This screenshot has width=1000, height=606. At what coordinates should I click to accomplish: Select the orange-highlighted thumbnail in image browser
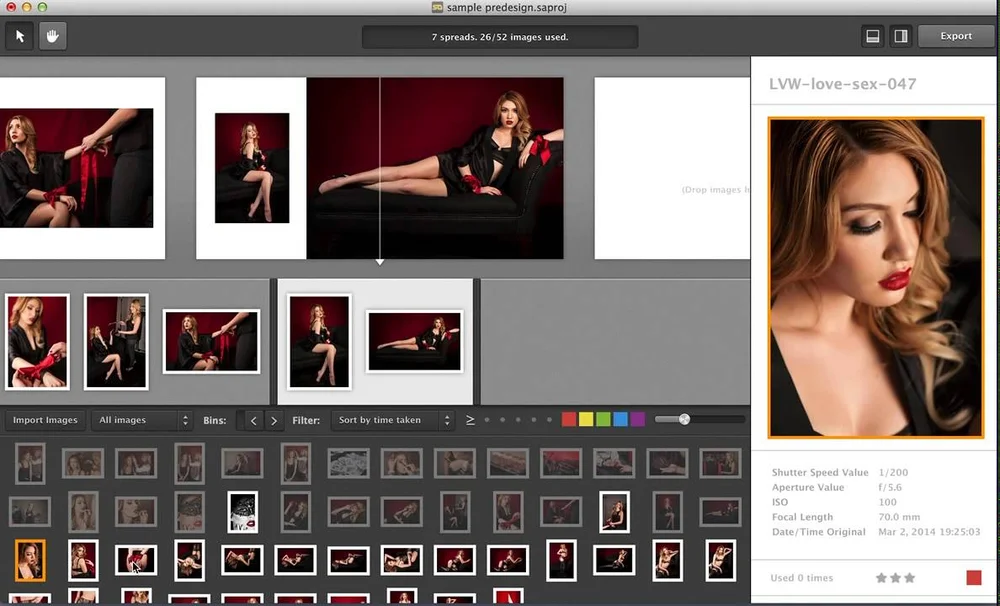pos(30,560)
